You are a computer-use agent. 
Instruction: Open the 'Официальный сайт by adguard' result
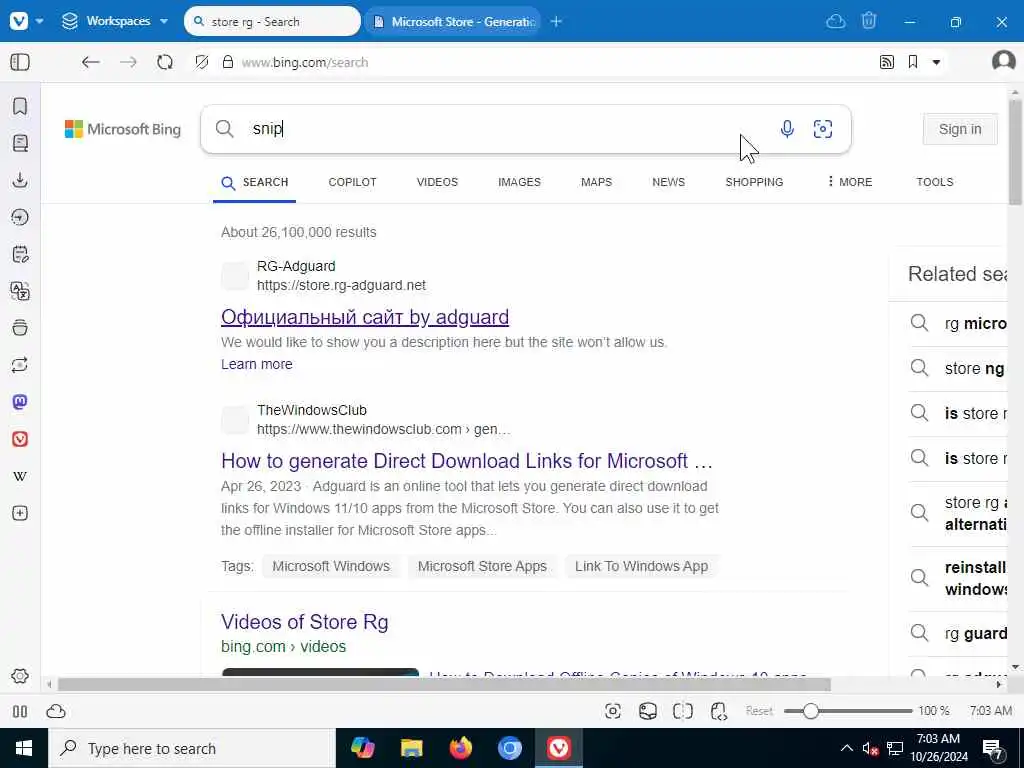click(365, 317)
